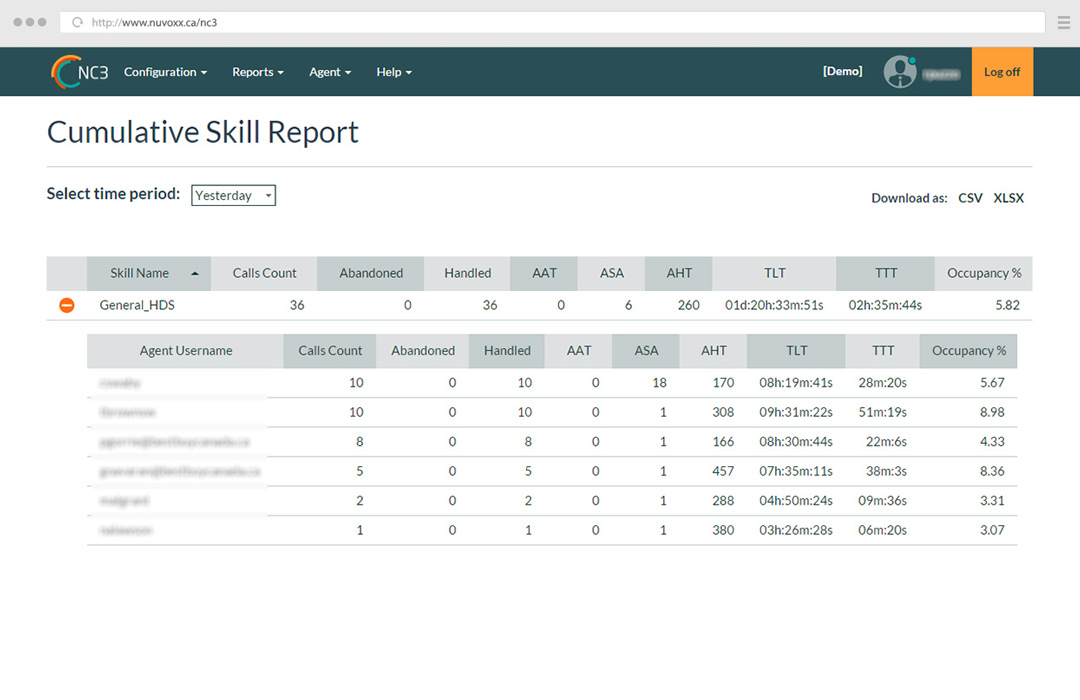Sort agent table by ASA
1080x700 pixels.
646,351
